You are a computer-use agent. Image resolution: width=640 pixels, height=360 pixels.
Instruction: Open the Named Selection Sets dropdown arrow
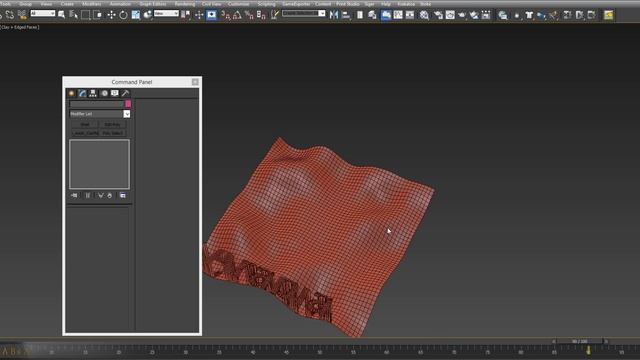click(322, 13)
